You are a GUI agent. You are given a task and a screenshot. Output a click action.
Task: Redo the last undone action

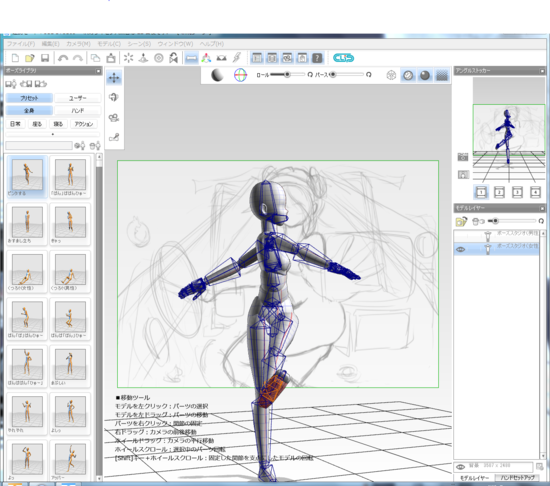click(78, 58)
